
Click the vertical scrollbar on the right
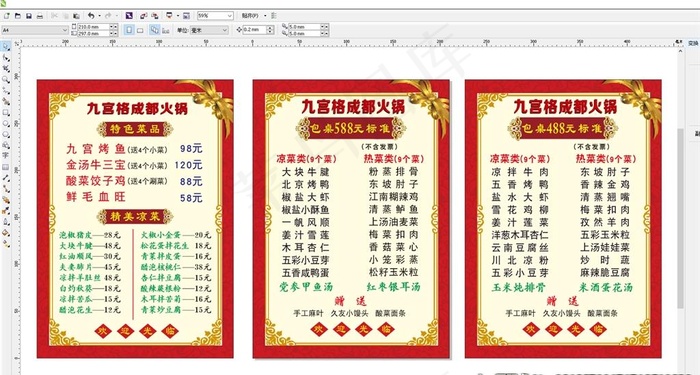point(680,218)
